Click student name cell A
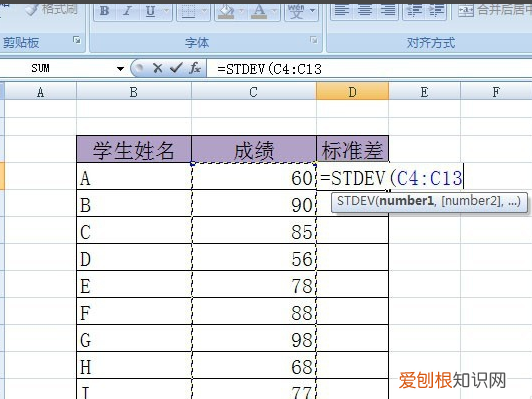This screenshot has width=532, height=399. coord(134,176)
